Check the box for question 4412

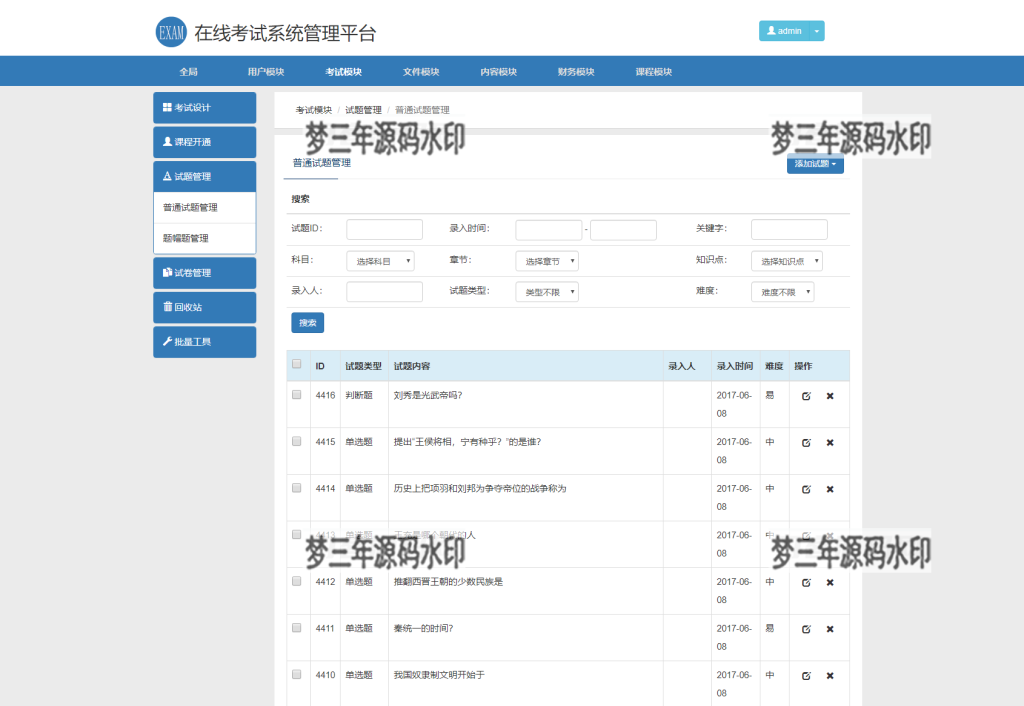[296, 581]
